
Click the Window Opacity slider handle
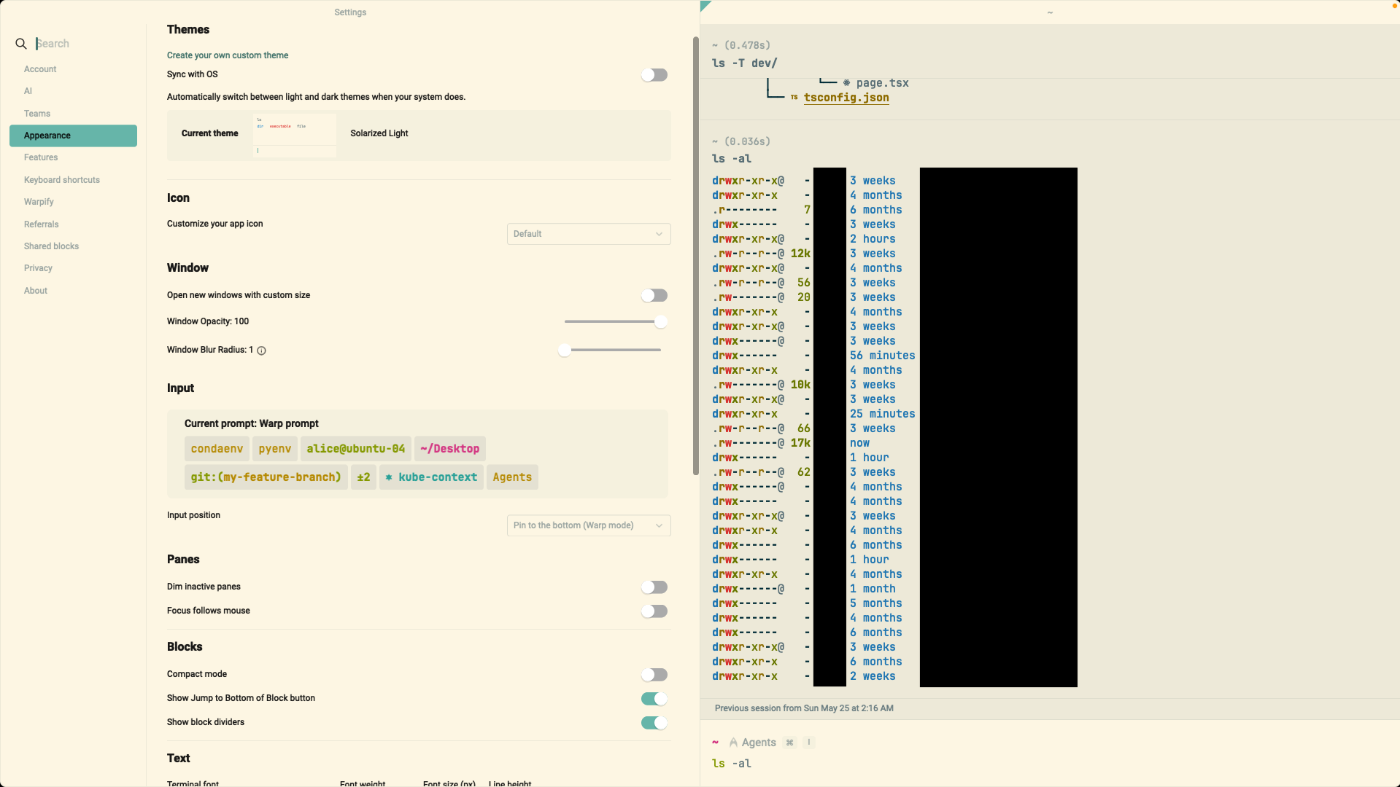(x=661, y=322)
